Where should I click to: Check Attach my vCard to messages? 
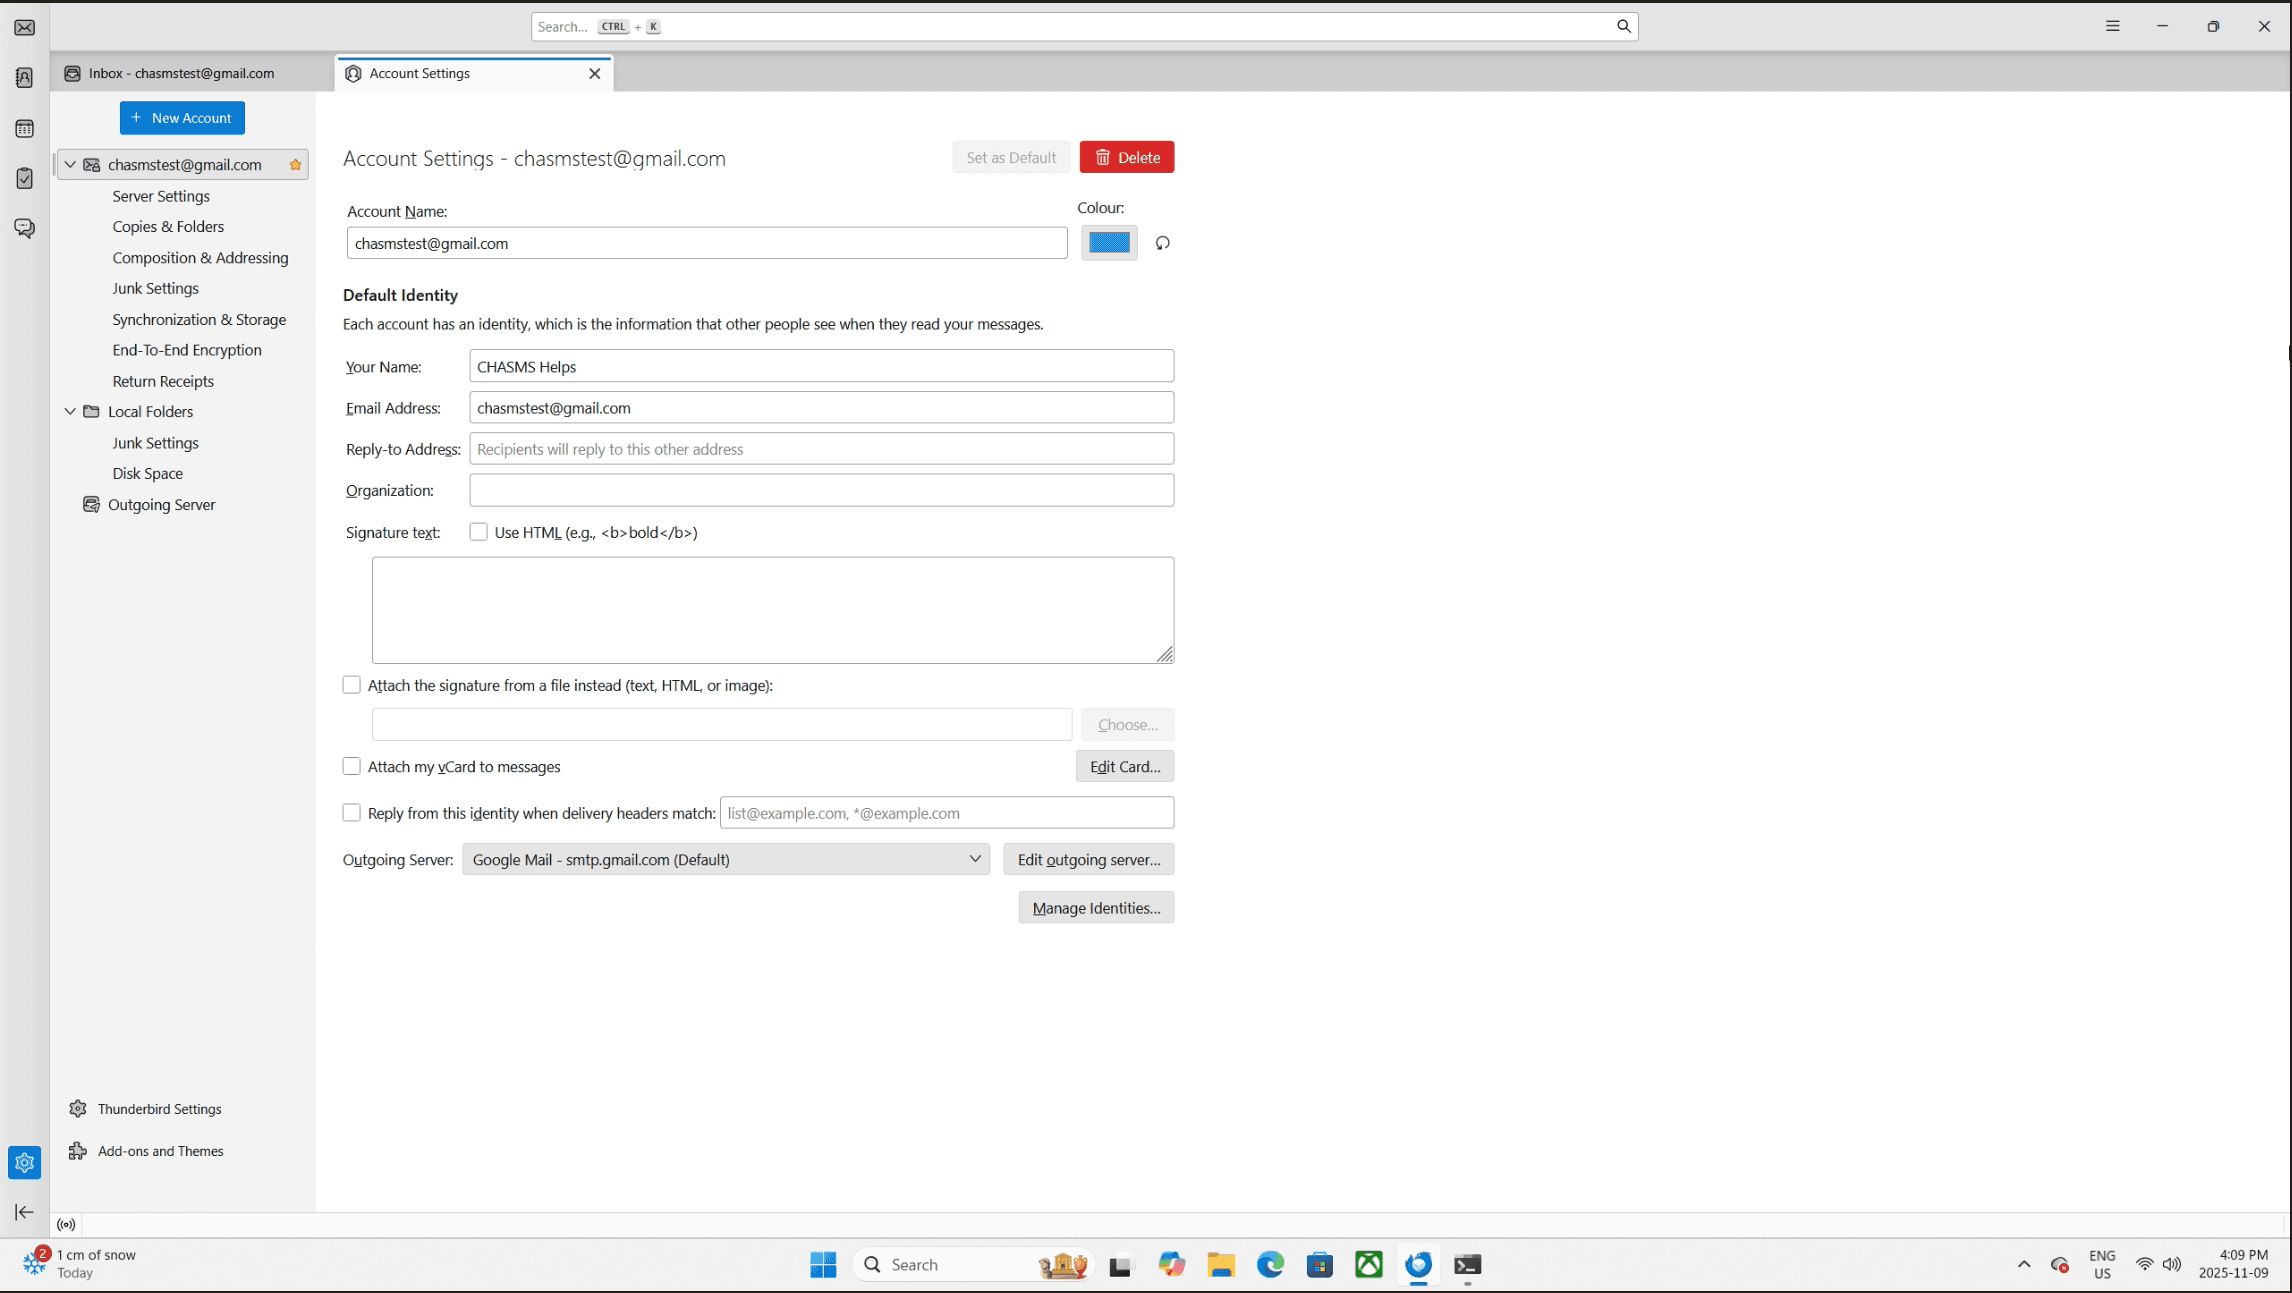point(351,766)
